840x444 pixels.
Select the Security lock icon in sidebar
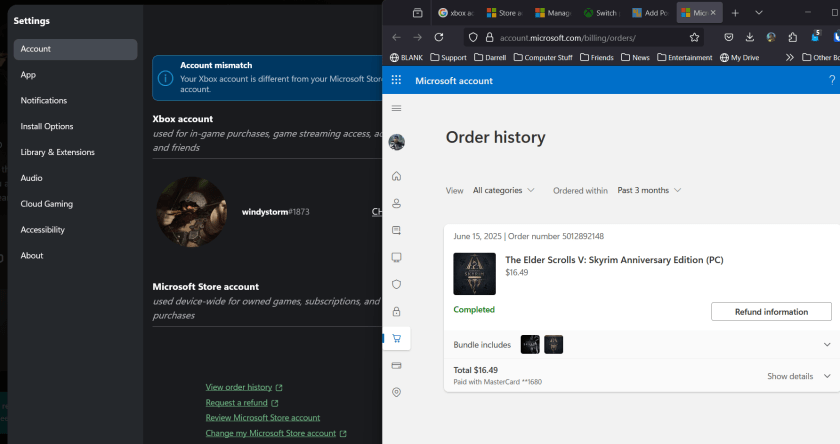coord(397,311)
